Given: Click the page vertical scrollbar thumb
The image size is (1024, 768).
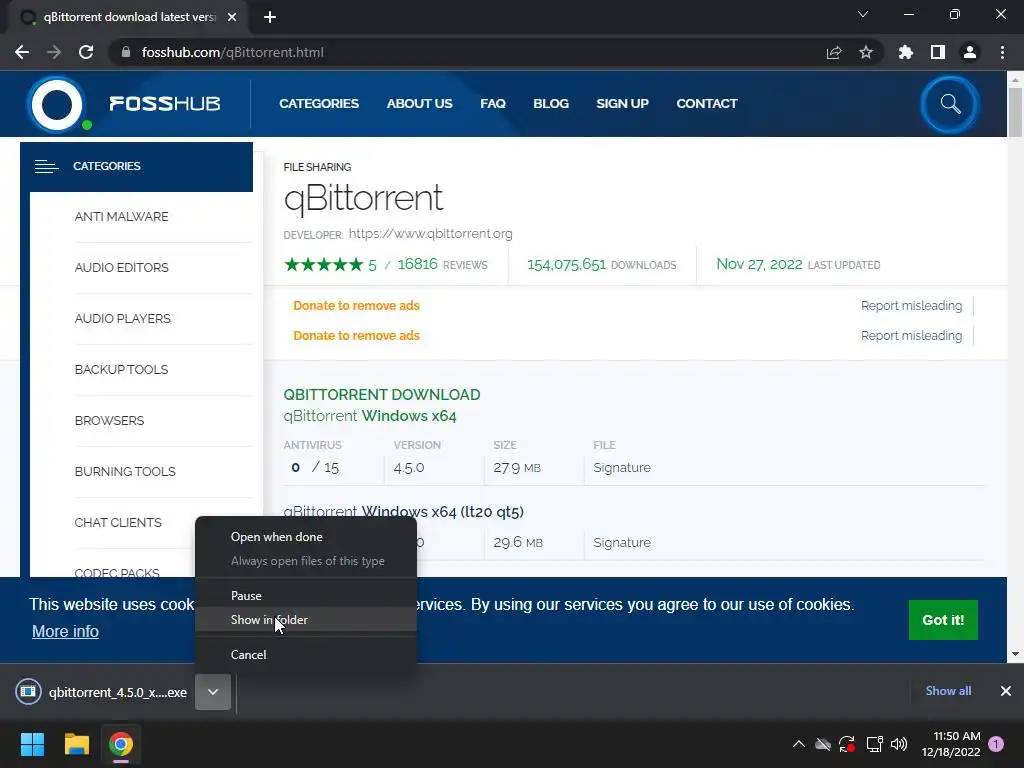Looking at the screenshot, I should click(x=1015, y=112).
